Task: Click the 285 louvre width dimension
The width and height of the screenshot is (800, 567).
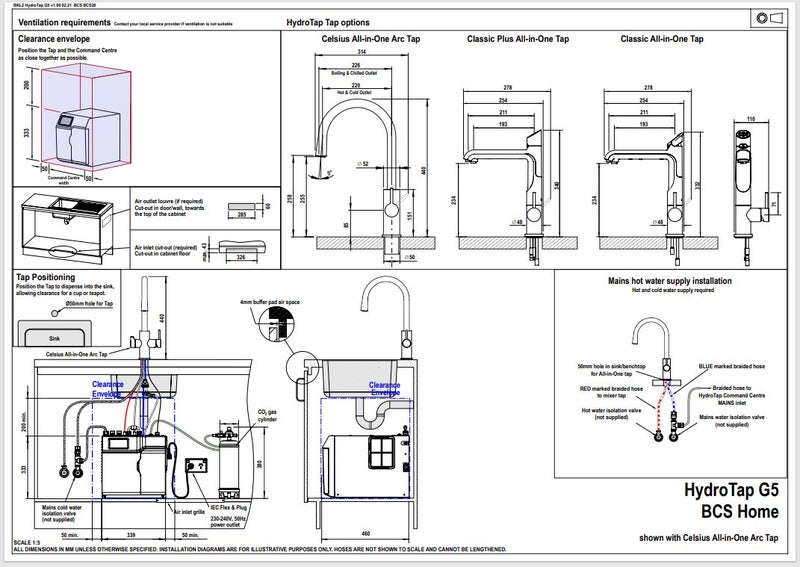Action: point(242,215)
